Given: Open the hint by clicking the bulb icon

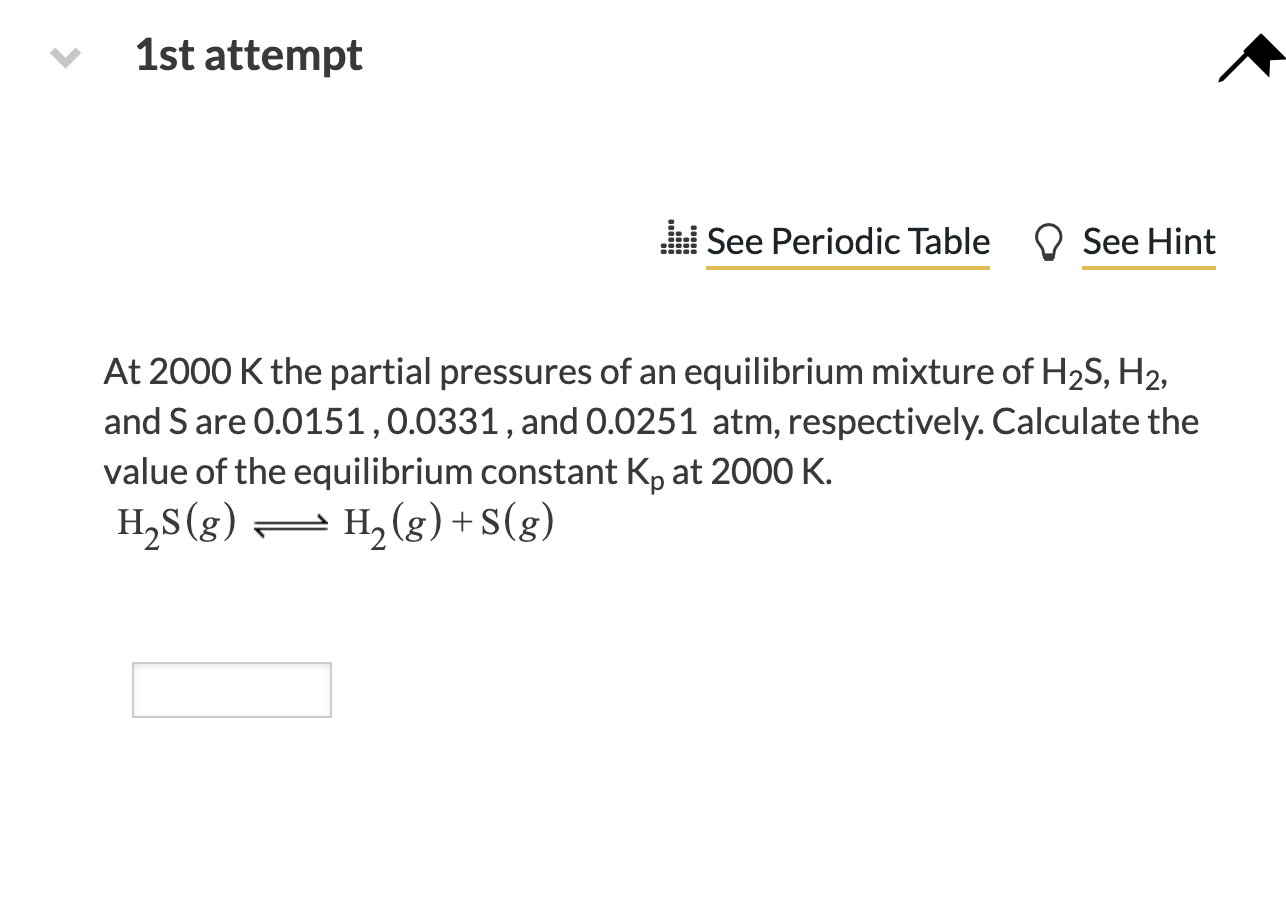Looking at the screenshot, I should point(1048,241).
